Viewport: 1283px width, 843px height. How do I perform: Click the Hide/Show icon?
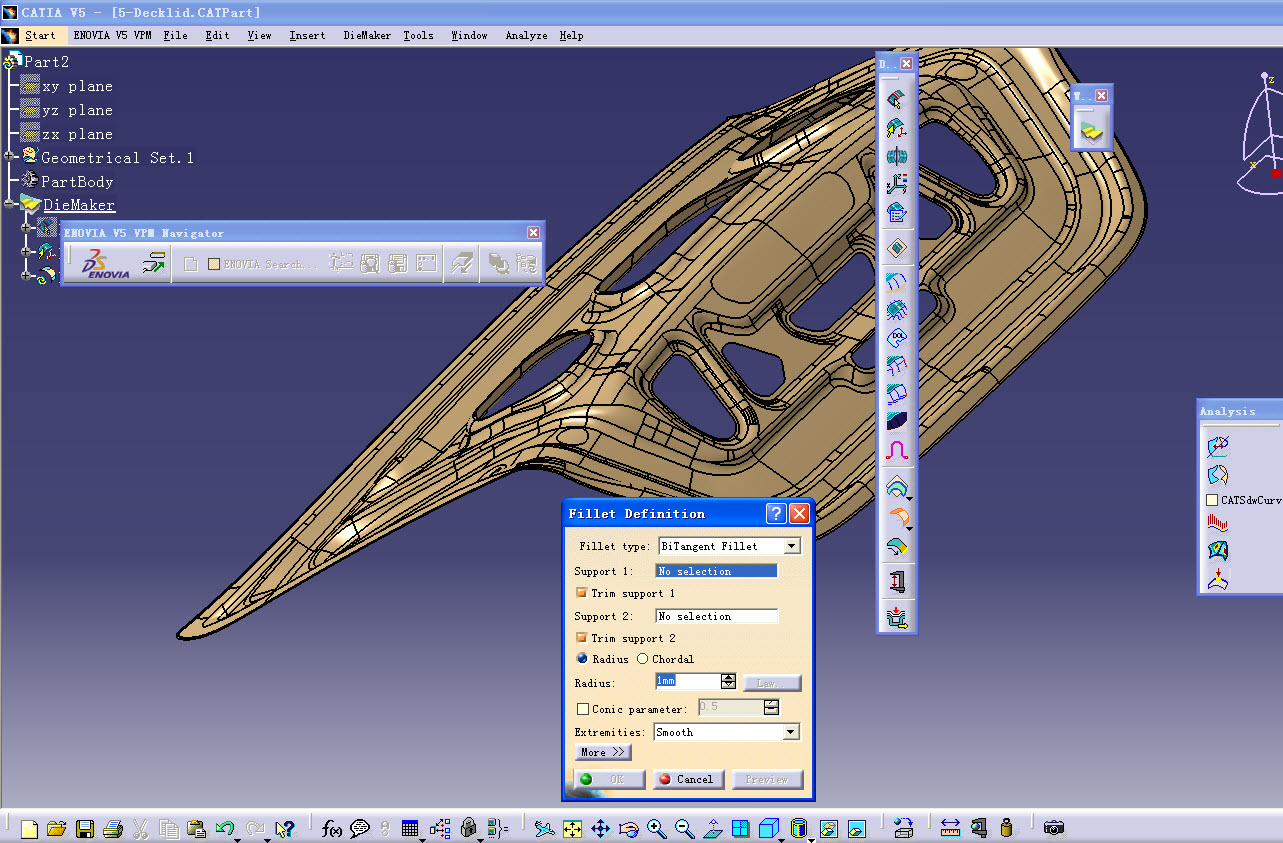pyautogui.click(x=829, y=828)
